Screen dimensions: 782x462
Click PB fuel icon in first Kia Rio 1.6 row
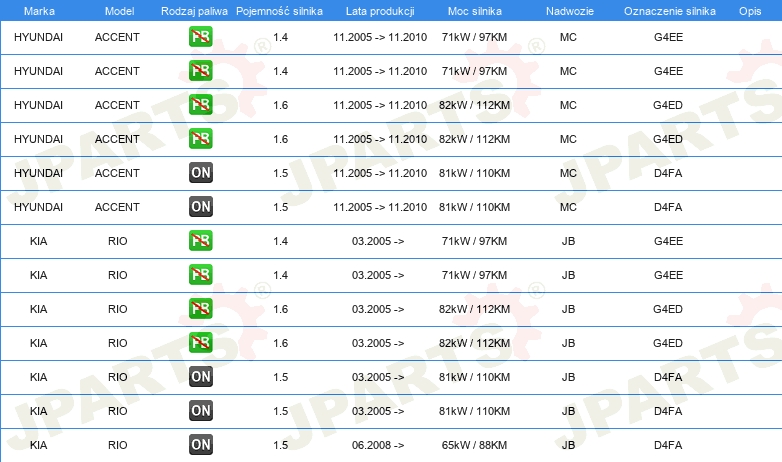200,308
